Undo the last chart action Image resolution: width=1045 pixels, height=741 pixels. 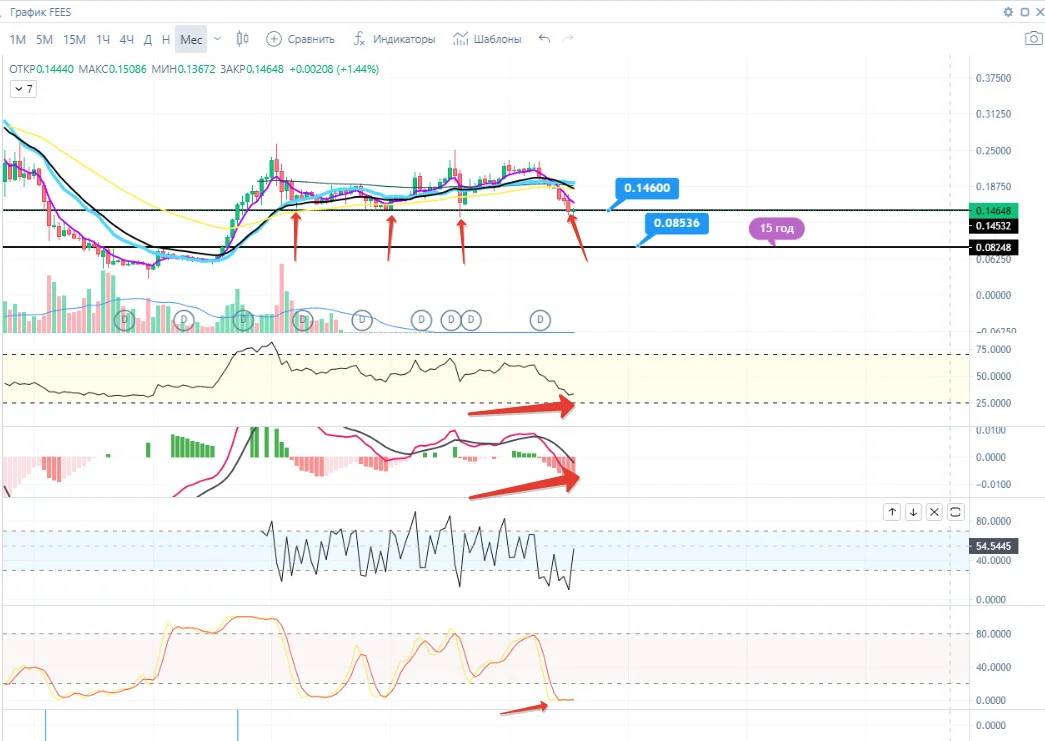click(x=544, y=39)
